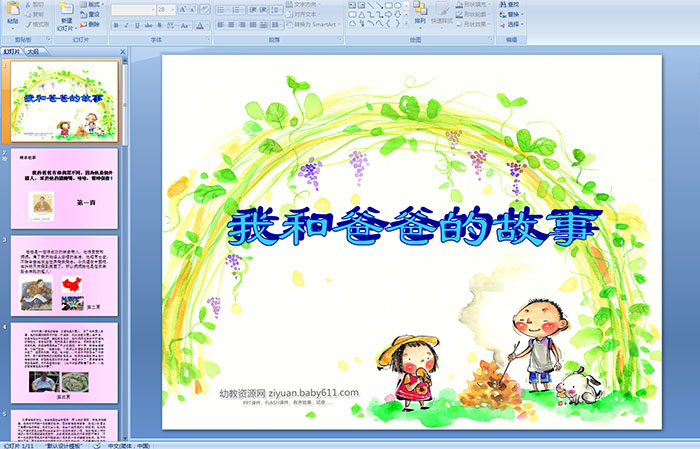Select the Right Arrow block shape

(x=388, y=15)
